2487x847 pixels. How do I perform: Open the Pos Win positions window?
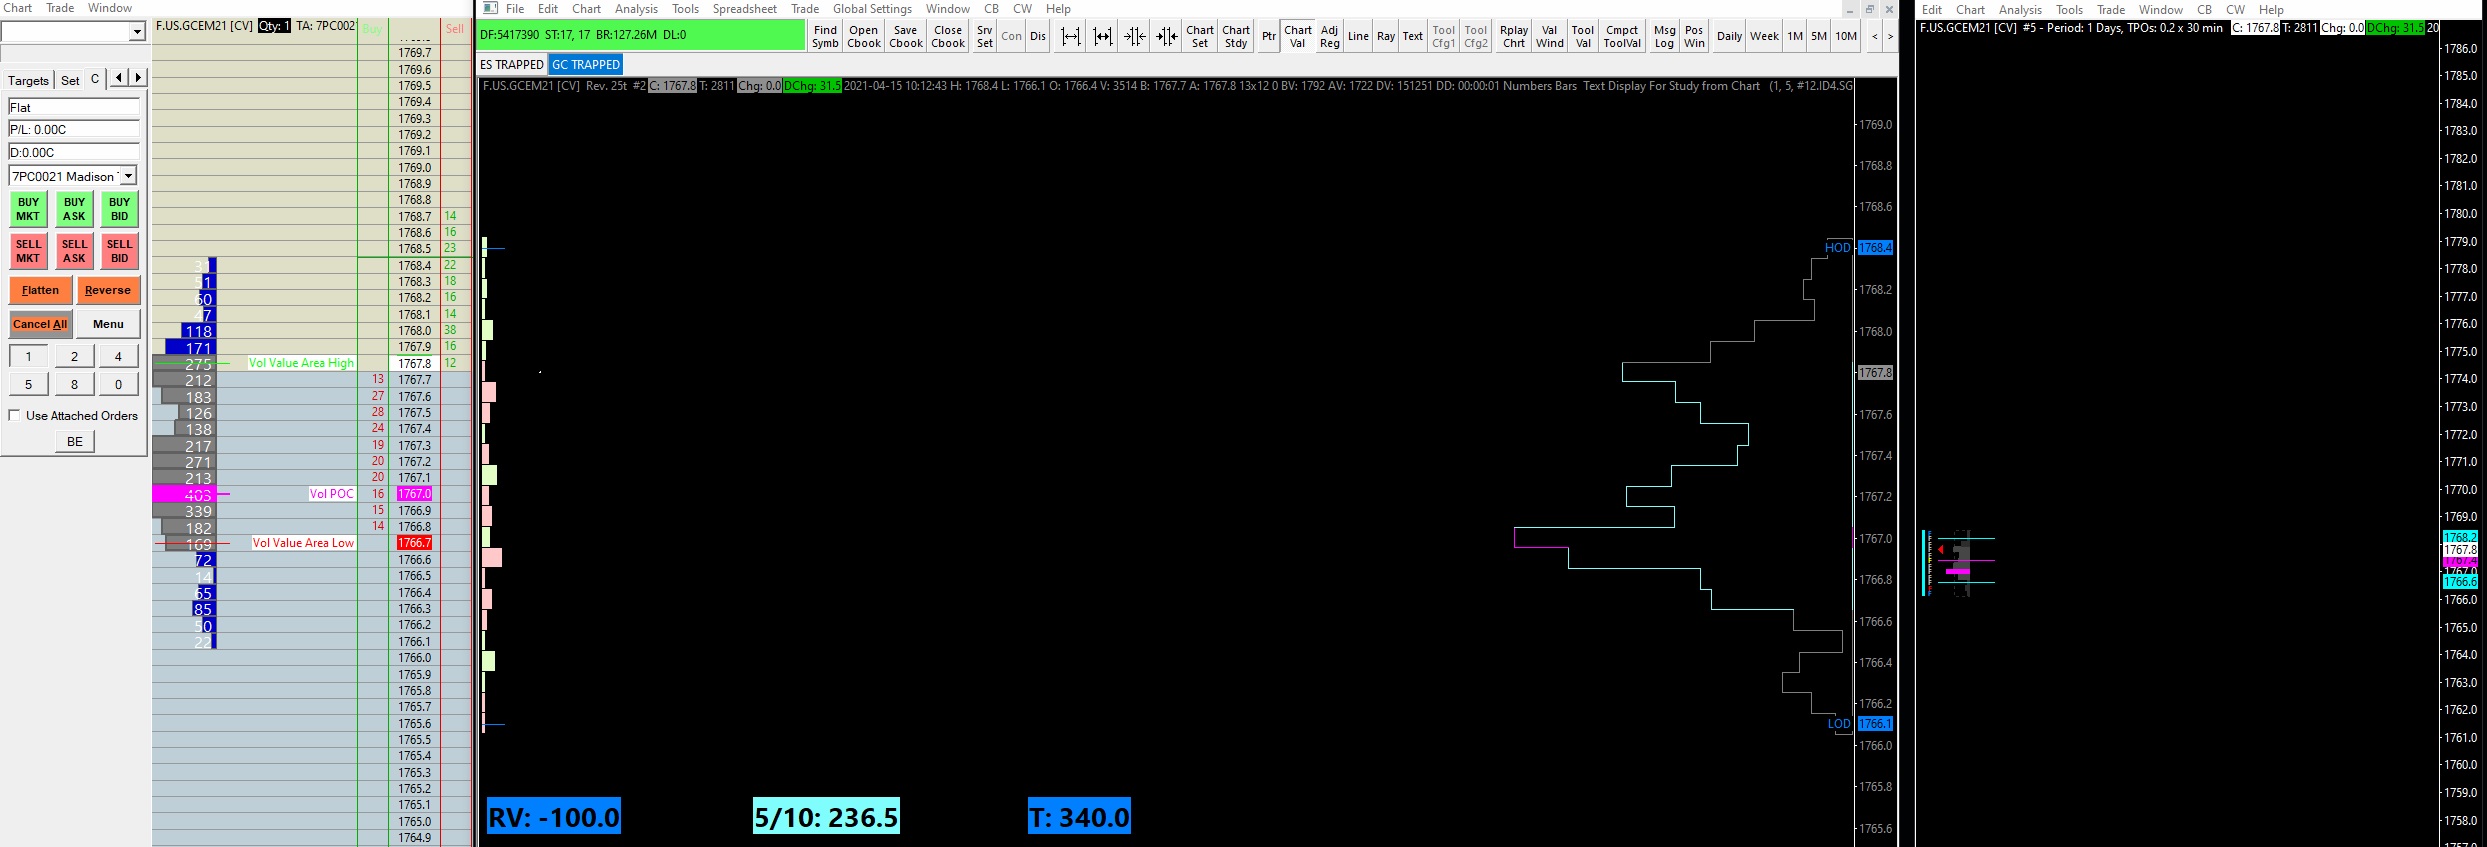(1694, 37)
